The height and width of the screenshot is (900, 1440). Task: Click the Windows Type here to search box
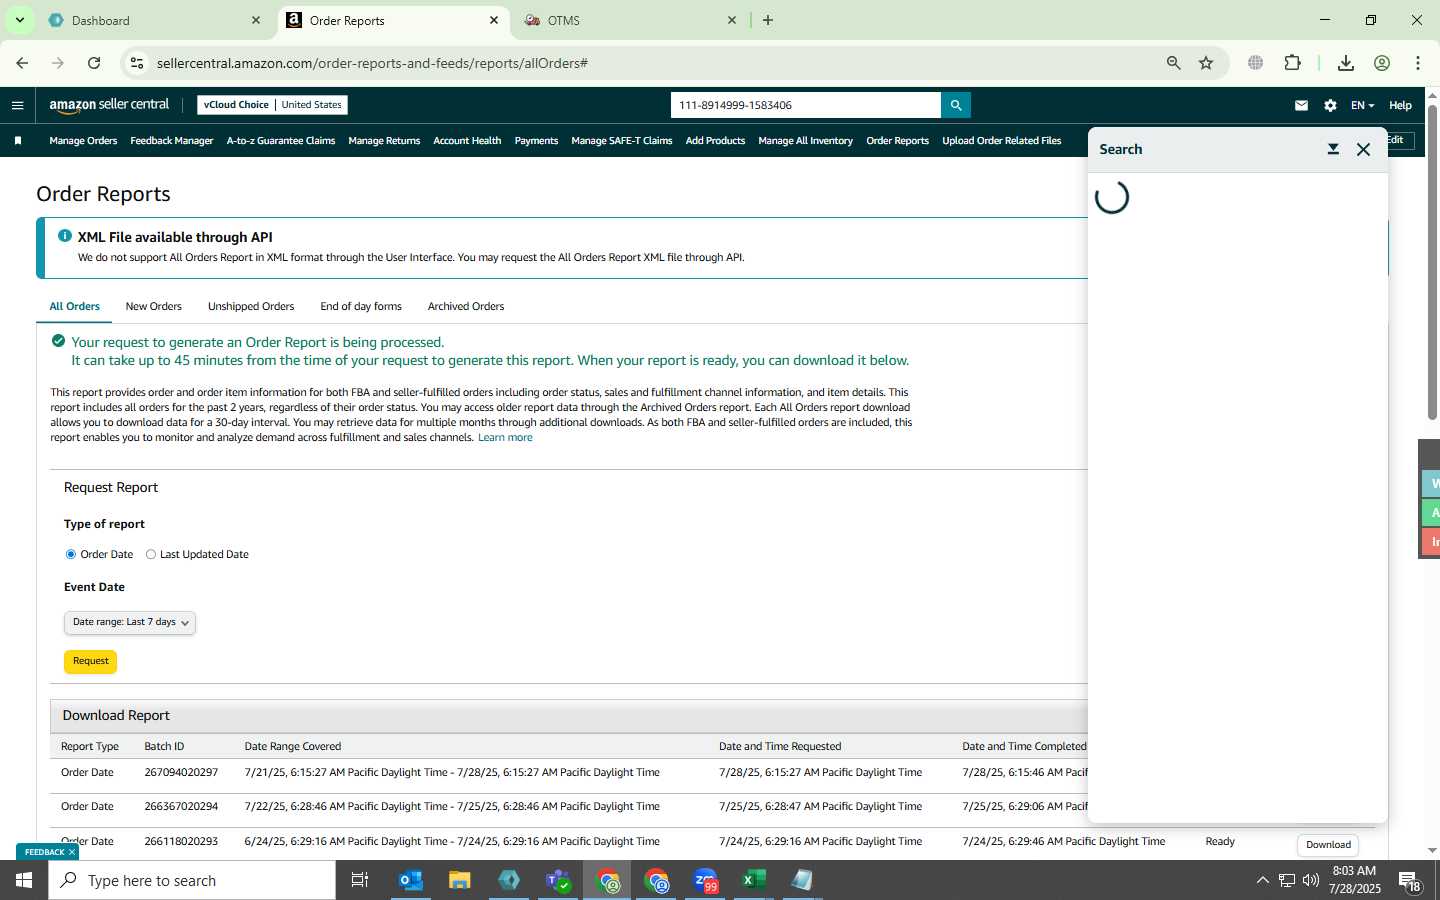coord(192,880)
